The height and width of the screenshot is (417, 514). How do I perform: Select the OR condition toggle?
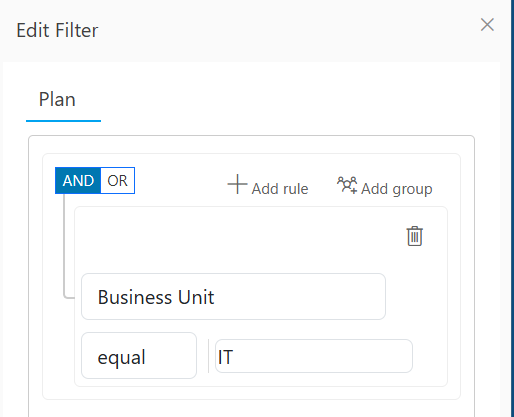117,181
